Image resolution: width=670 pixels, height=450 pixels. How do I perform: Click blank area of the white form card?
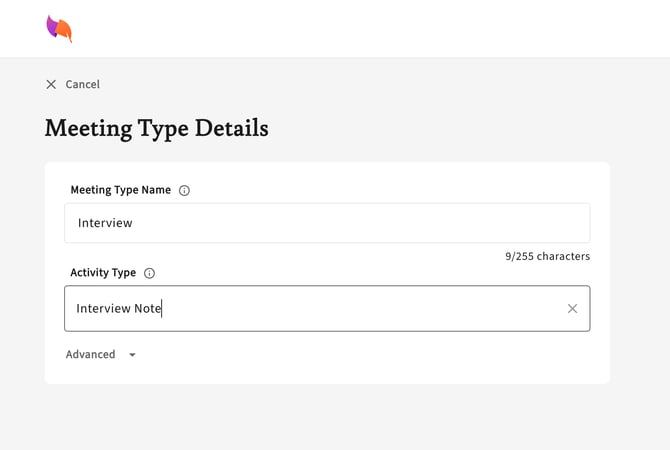coord(400,358)
